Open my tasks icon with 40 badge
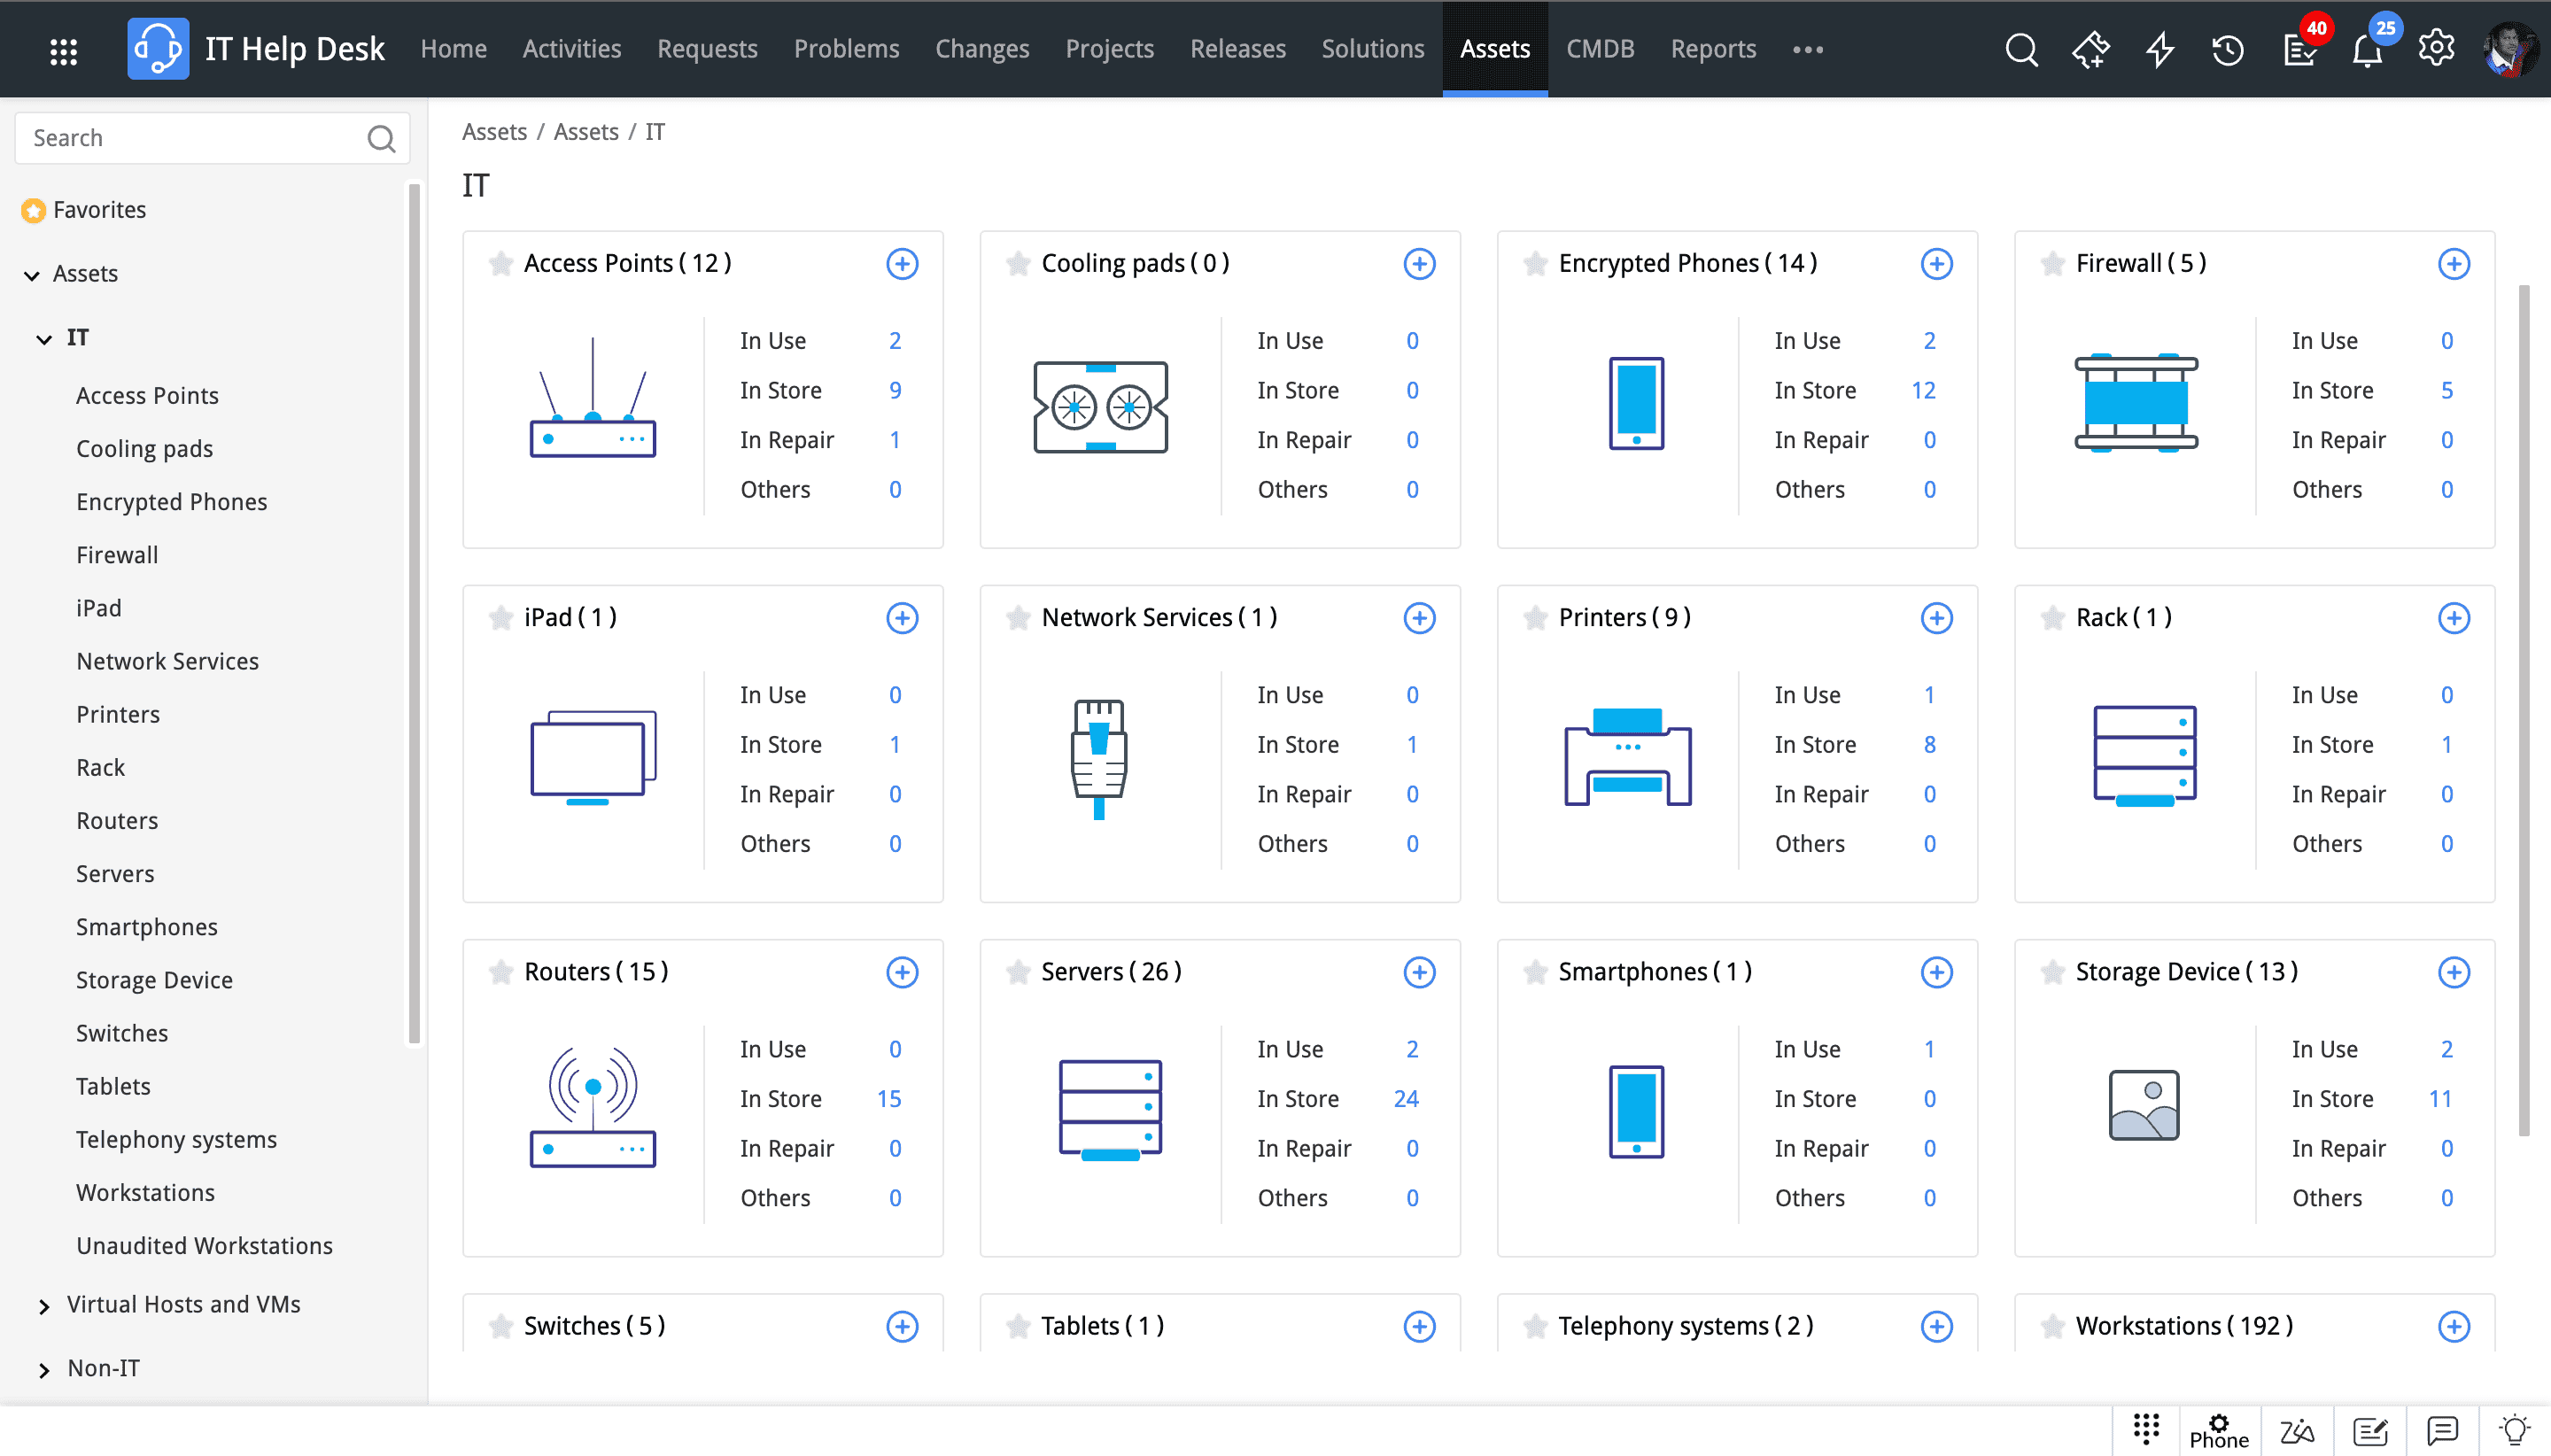This screenshot has width=2551, height=1456. (x=2301, y=50)
